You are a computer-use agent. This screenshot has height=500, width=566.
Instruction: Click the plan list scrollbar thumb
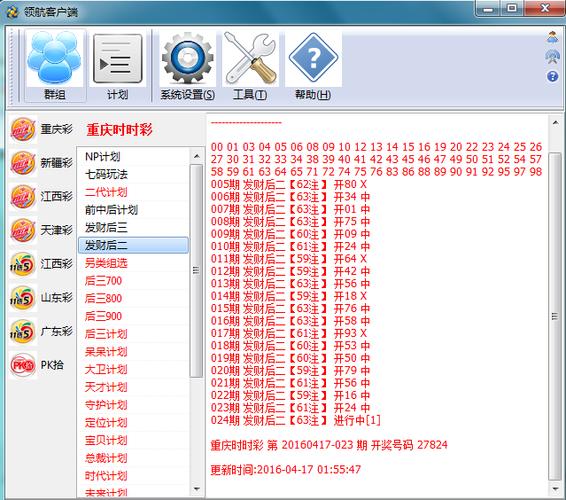[196, 271]
